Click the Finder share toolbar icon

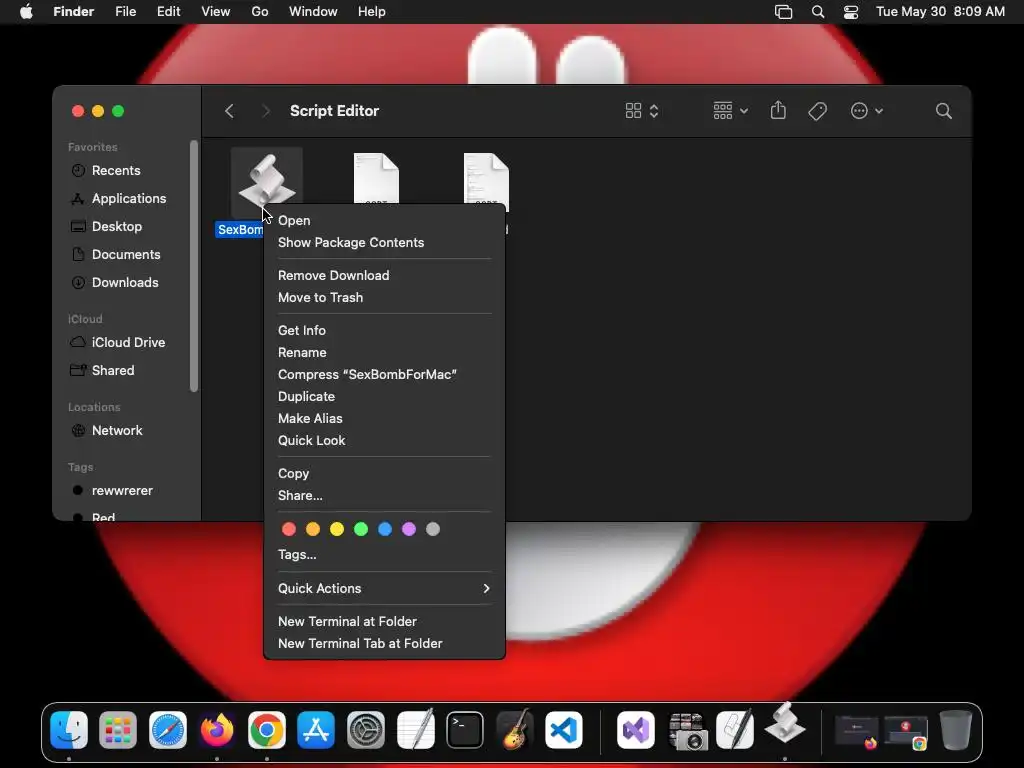click(x=778, y=110)
